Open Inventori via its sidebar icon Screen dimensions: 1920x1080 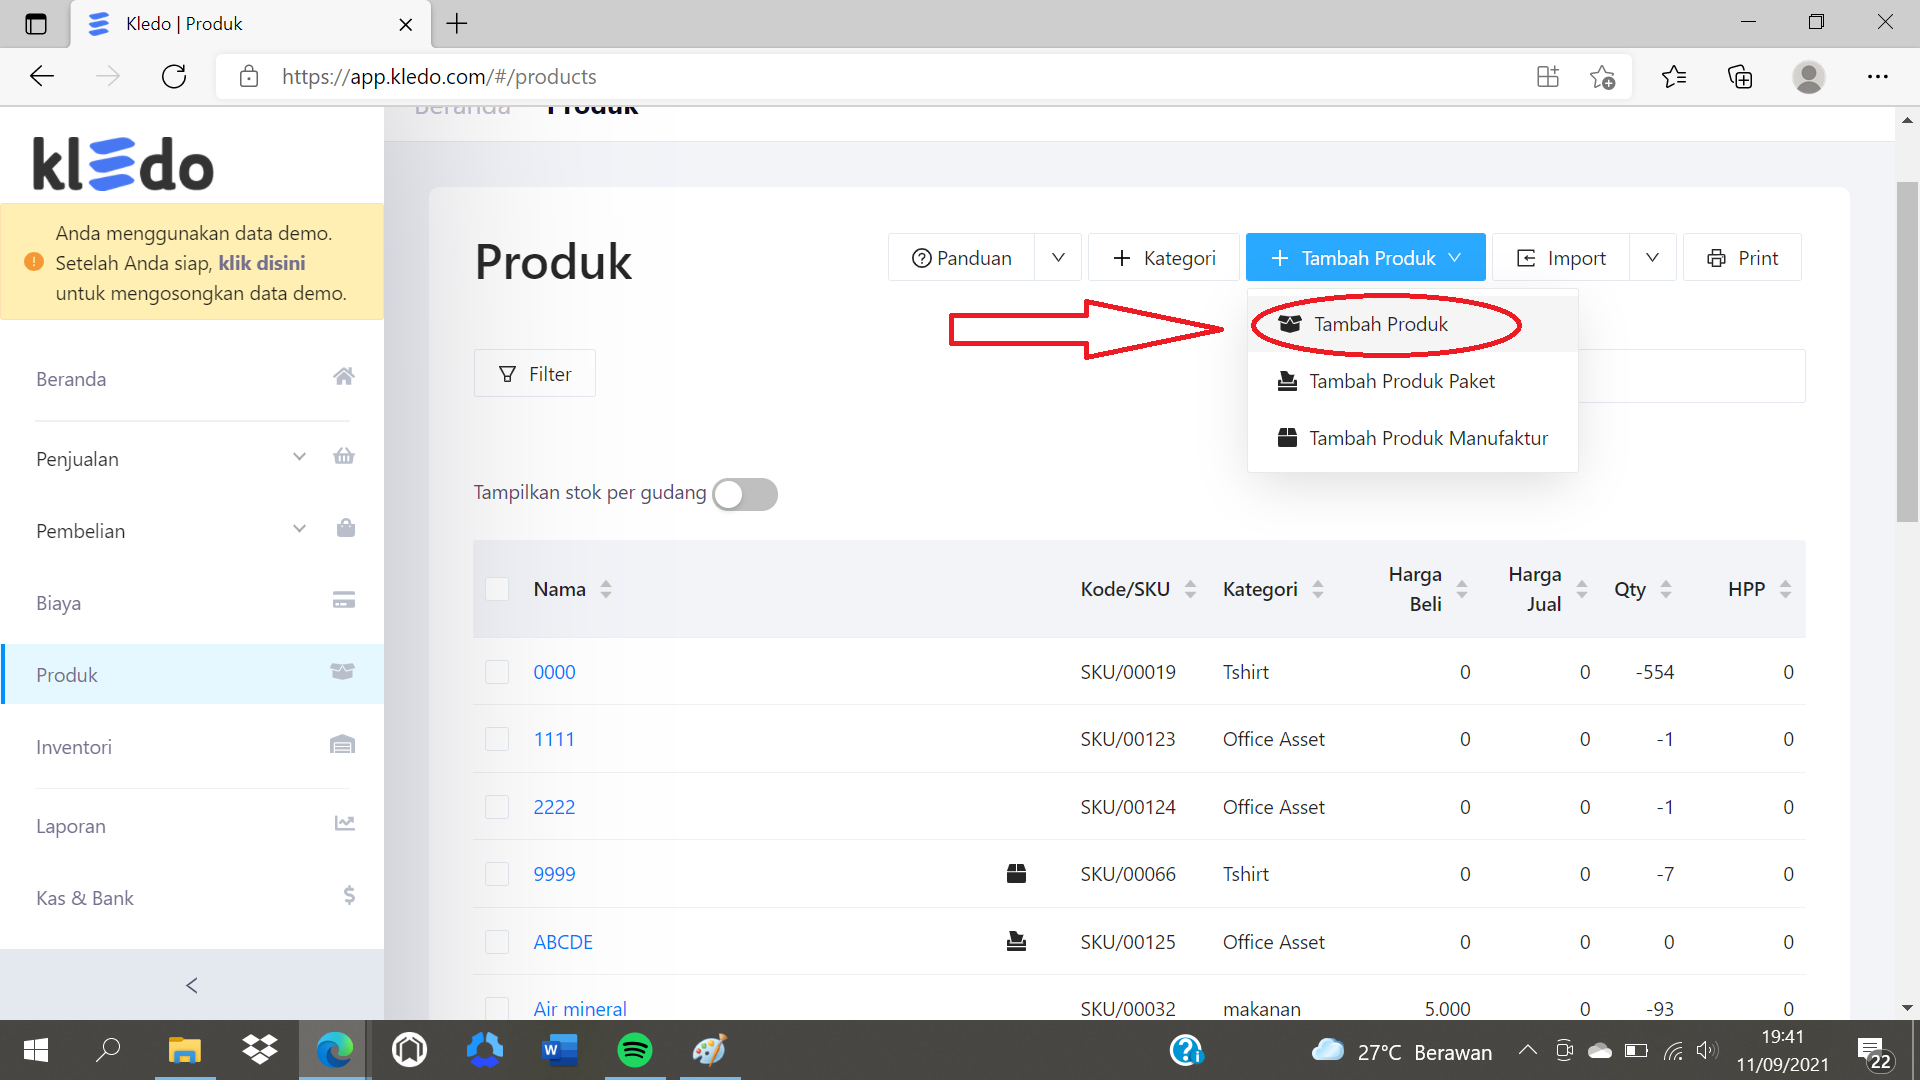coord(343,744)
